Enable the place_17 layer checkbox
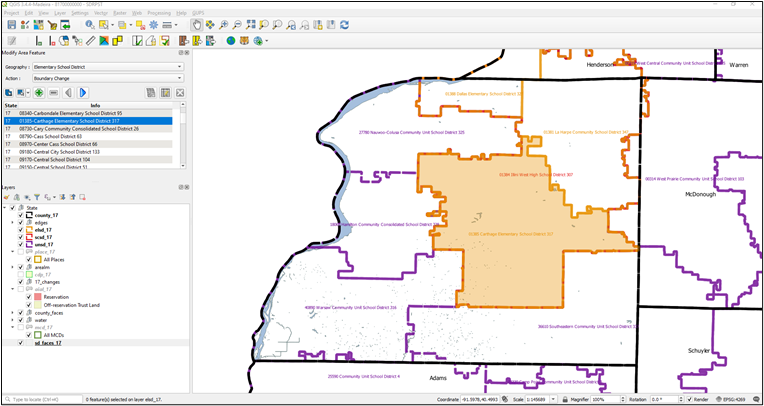The image size is (764, 406). [x=20, y=252]
